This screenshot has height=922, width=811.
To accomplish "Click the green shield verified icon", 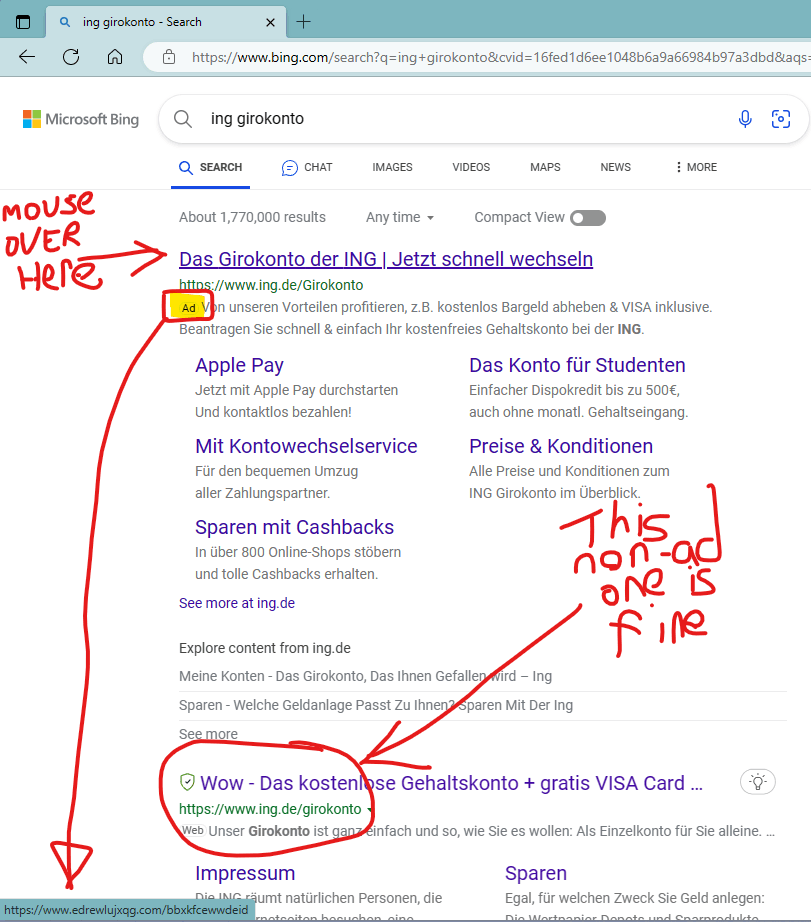I will 187,782.
